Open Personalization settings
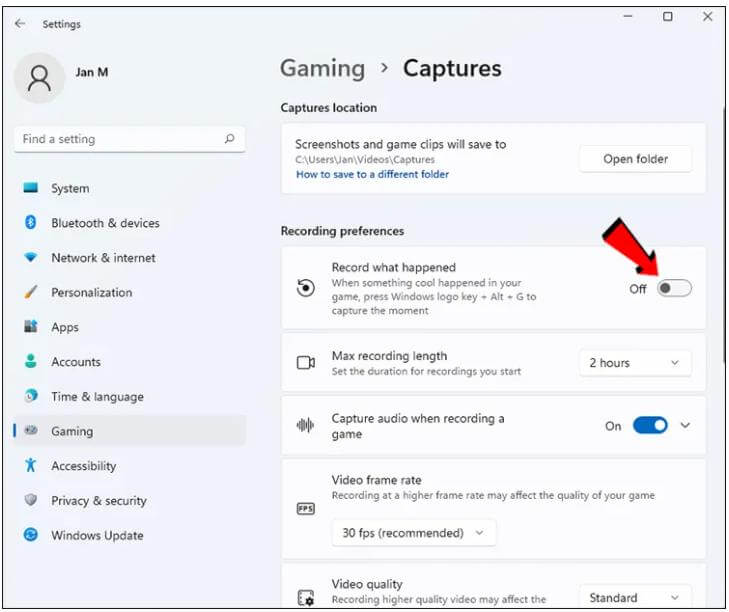 click(129, 293)
